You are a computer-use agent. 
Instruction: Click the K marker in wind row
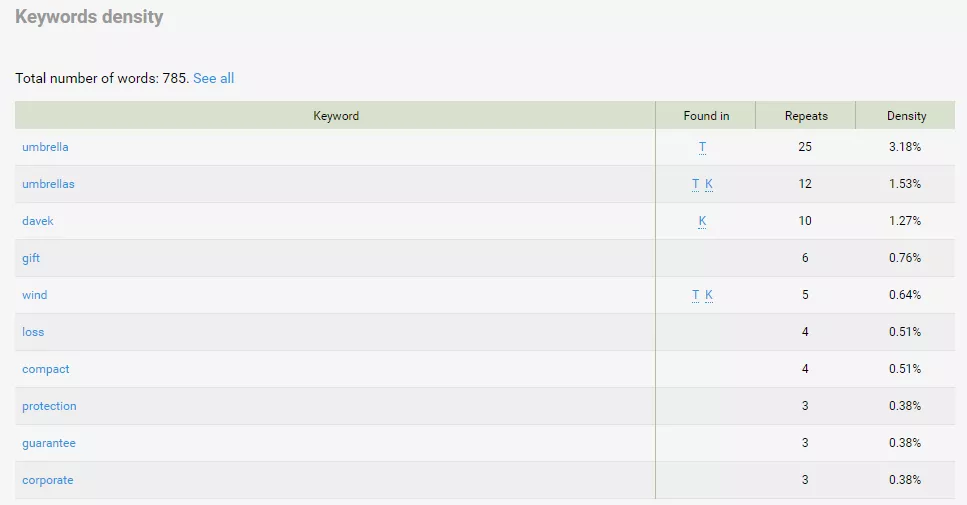coord(709,295)
